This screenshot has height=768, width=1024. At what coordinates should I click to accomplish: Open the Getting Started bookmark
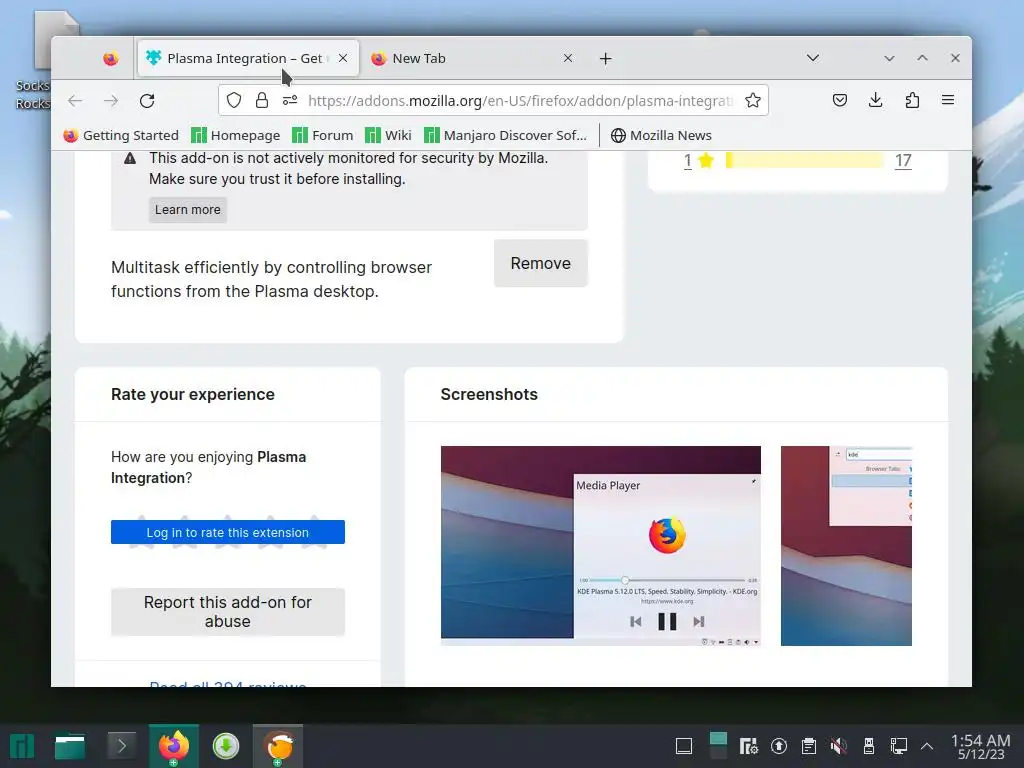[121, 135]
